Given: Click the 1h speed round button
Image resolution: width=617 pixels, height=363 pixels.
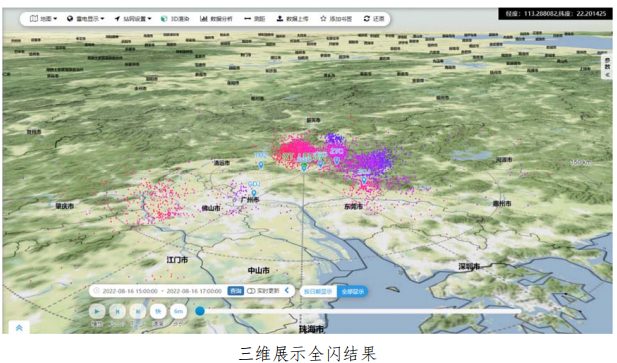Looking at the screenshot, I should point(158,311).
